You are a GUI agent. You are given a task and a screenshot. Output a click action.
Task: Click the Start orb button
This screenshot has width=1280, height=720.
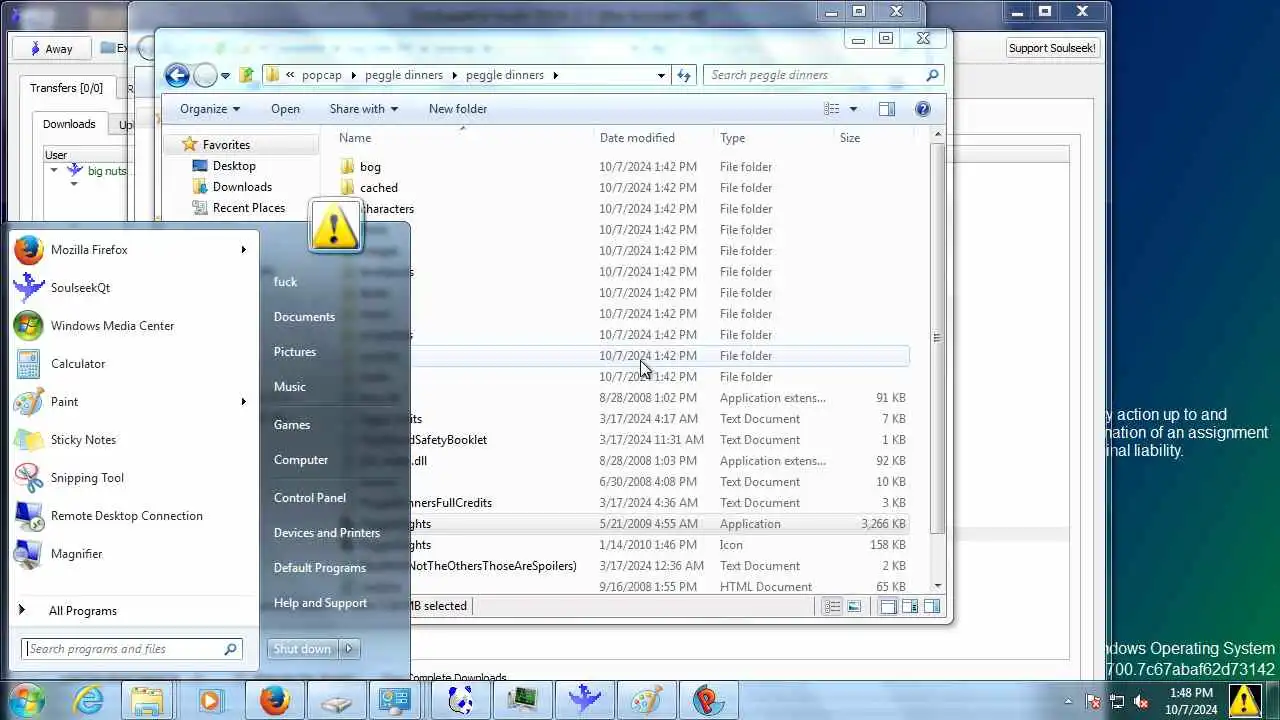27,700
